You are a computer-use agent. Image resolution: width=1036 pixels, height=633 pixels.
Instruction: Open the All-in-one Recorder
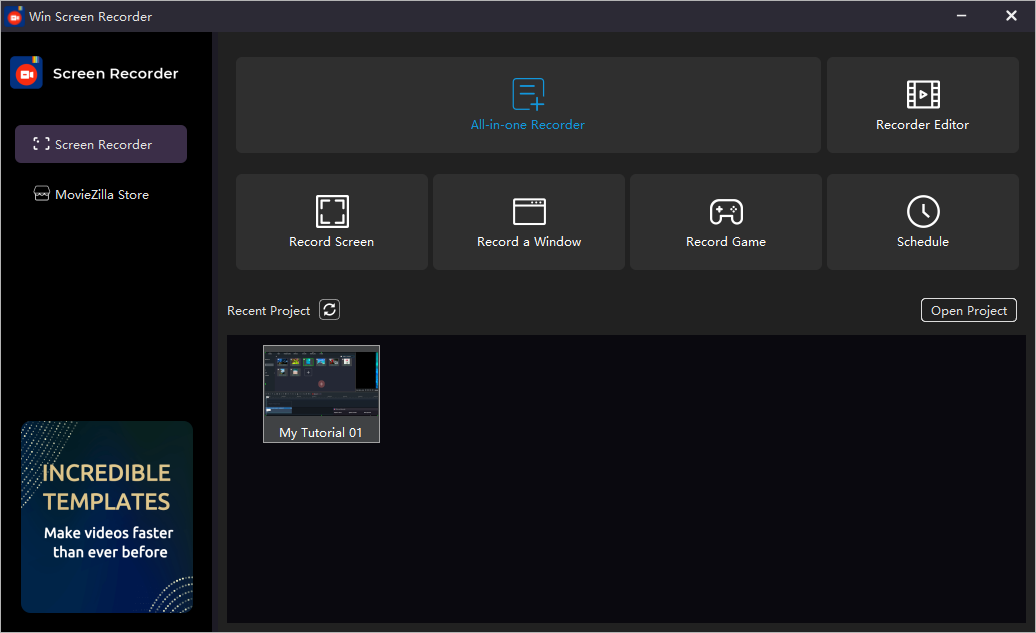(x=528, y=105)
